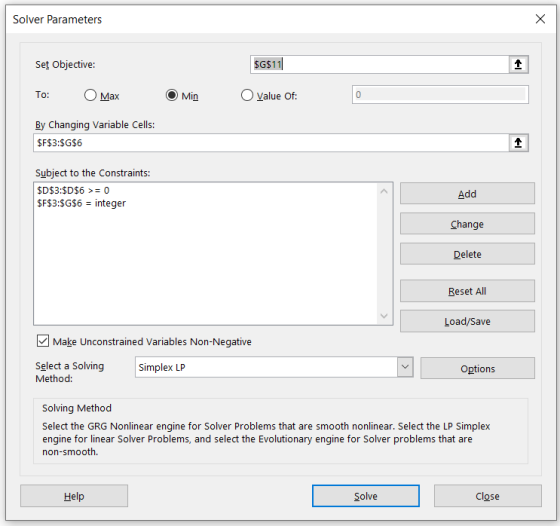The image size is (560, 526).
Task: Open solver Options
Action: 478,368
